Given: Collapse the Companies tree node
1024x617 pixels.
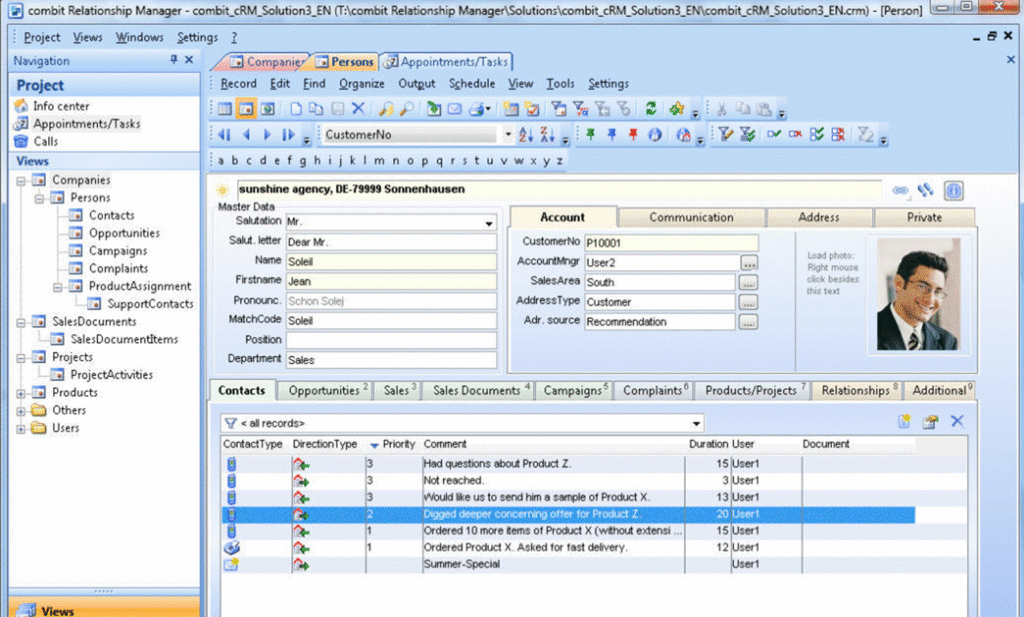Looking at the screenshot, I should click(x=21, y=180).
